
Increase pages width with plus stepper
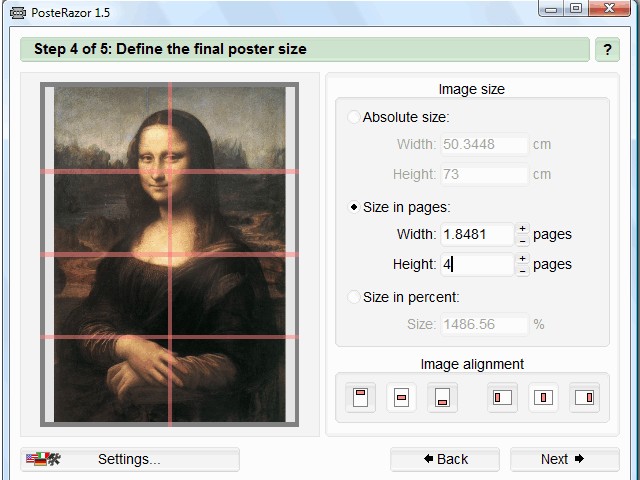point(522,228)
